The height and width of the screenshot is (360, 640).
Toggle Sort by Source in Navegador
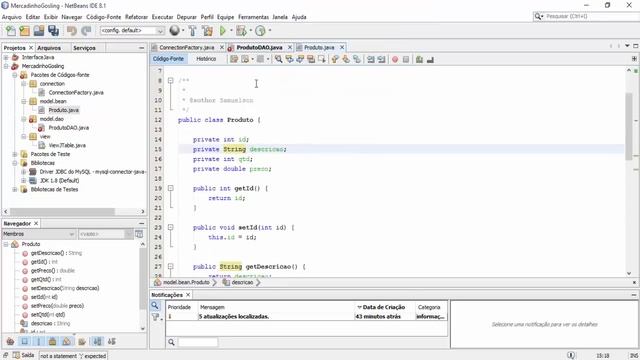pos(111,341)
